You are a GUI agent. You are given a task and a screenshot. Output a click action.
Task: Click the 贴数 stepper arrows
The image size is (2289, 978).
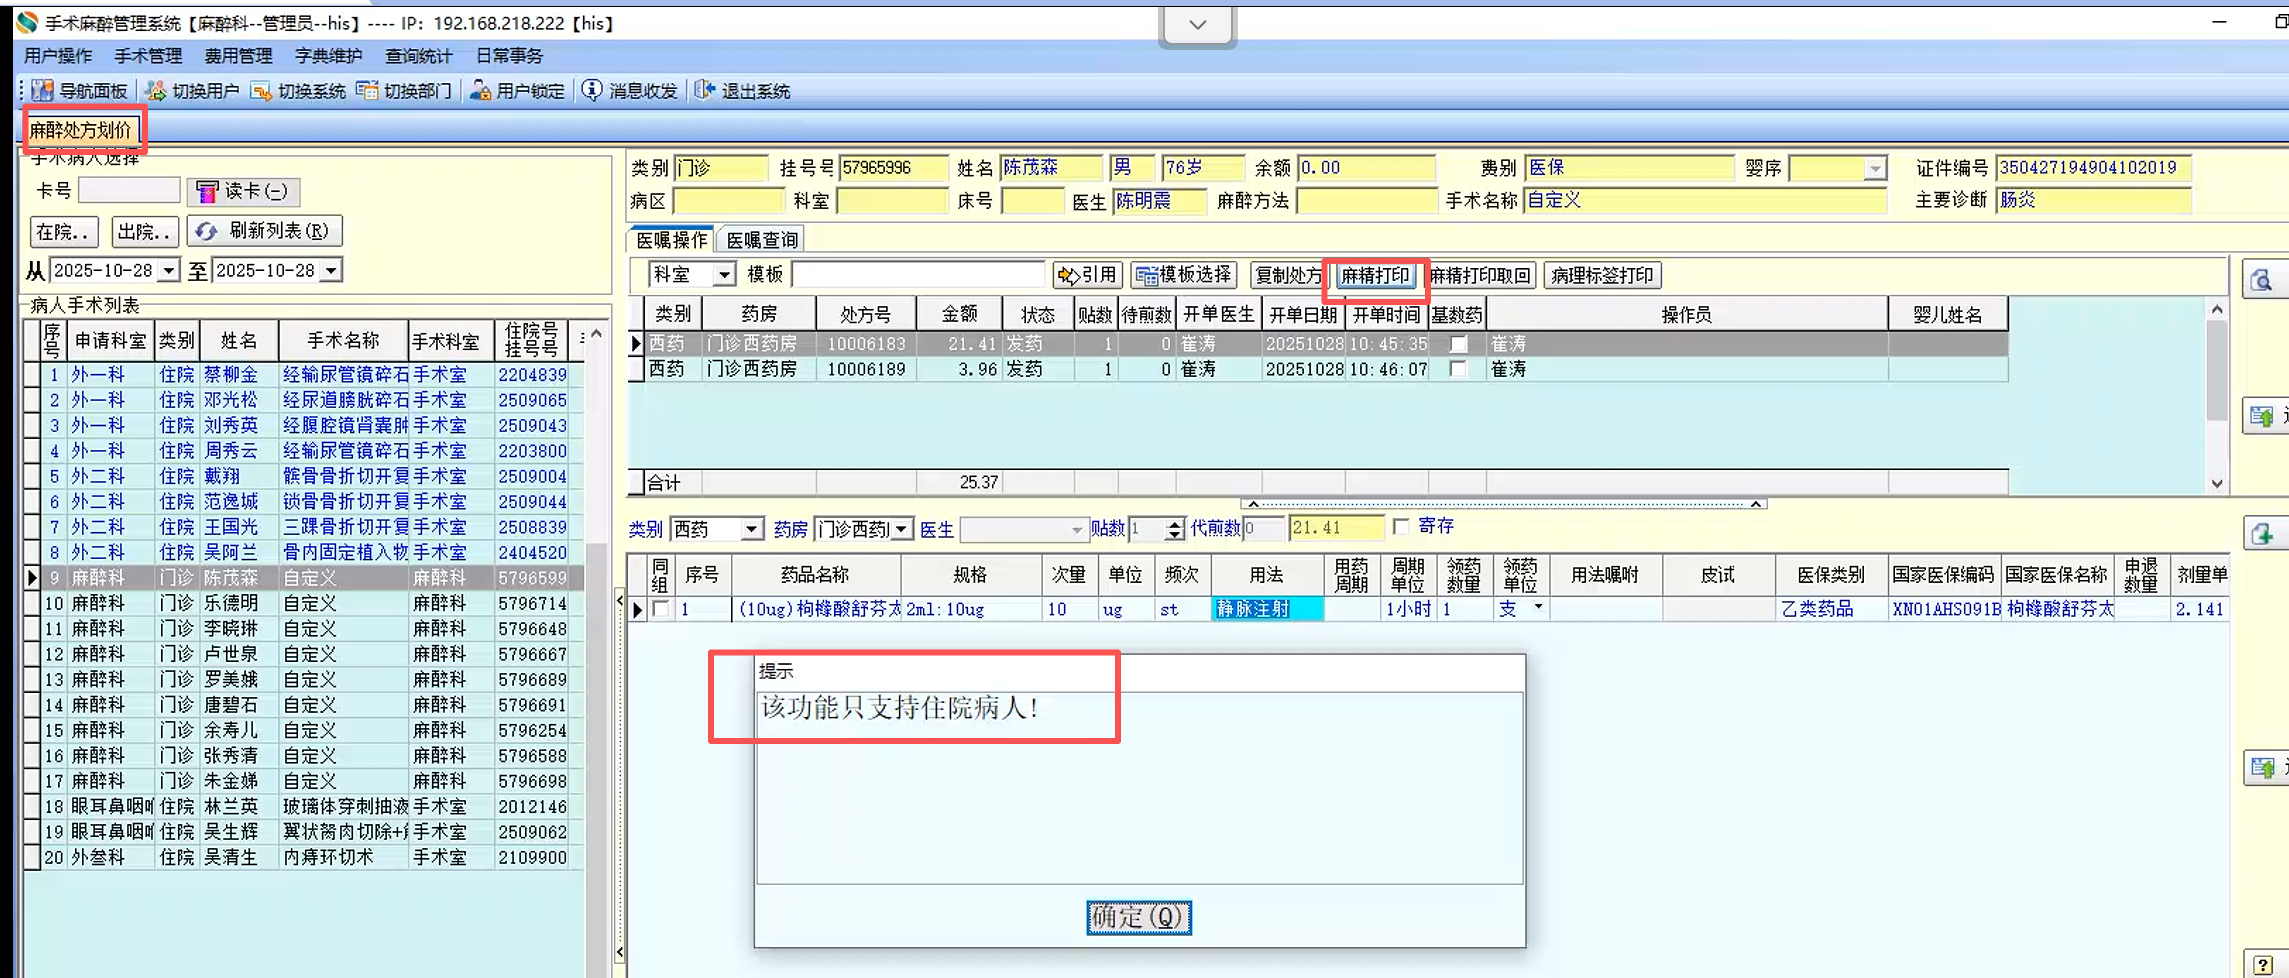pos(1175,529)
